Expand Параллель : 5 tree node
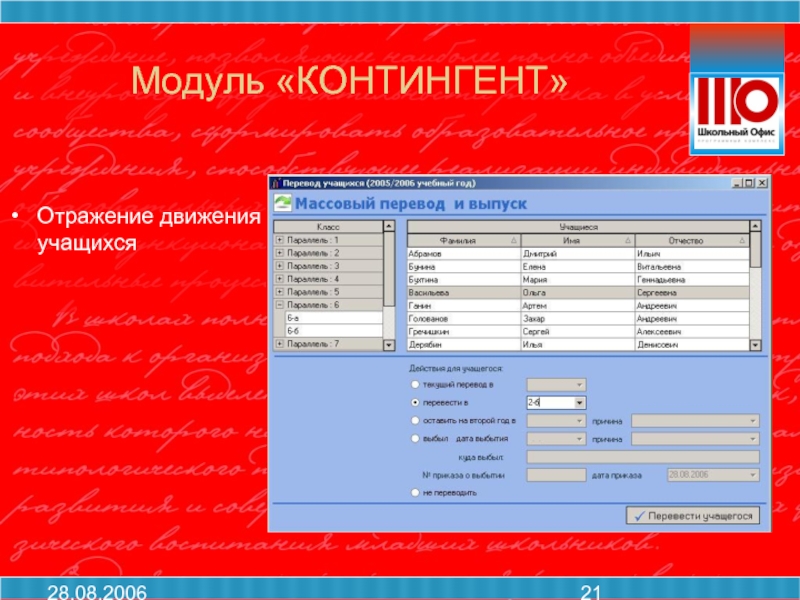 [280, 292]
